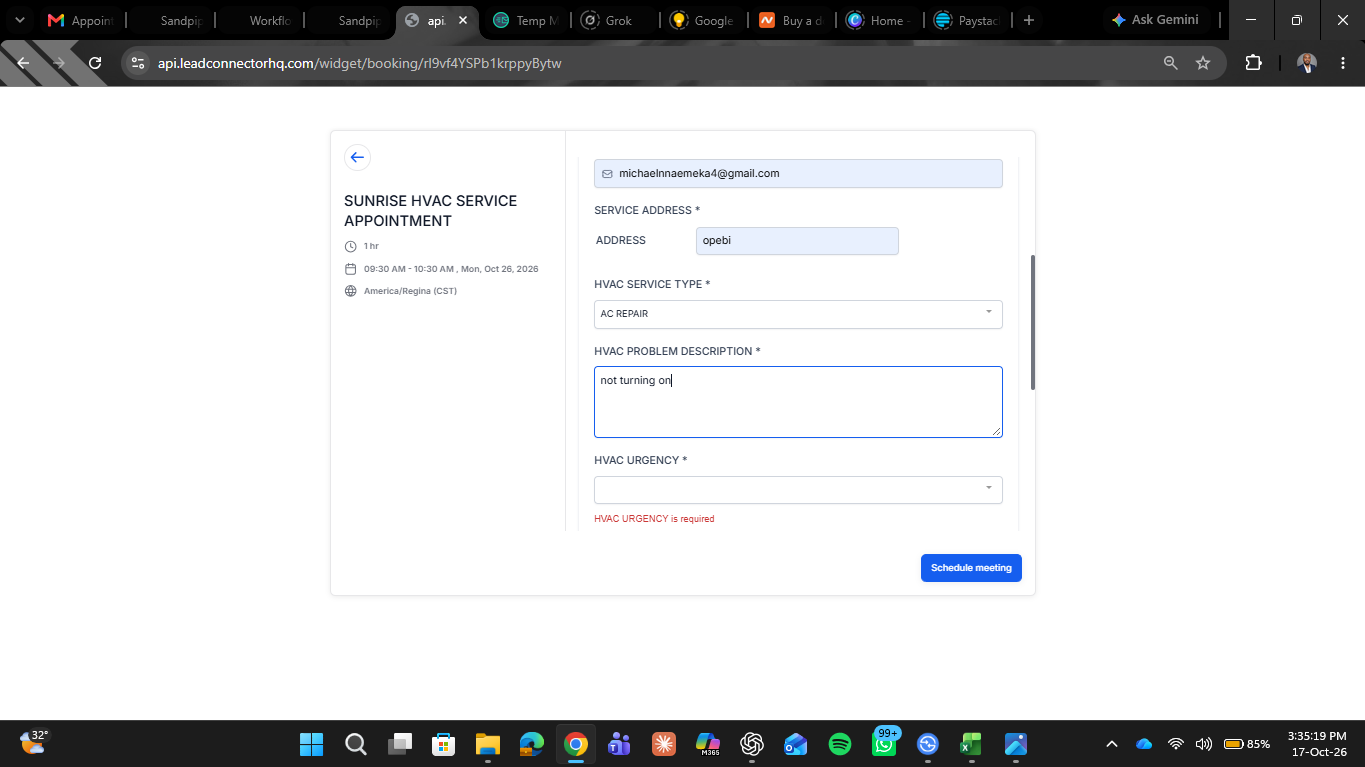Show hidden system tray icons
This screenshot has height=767, width=1365.
1111,744
